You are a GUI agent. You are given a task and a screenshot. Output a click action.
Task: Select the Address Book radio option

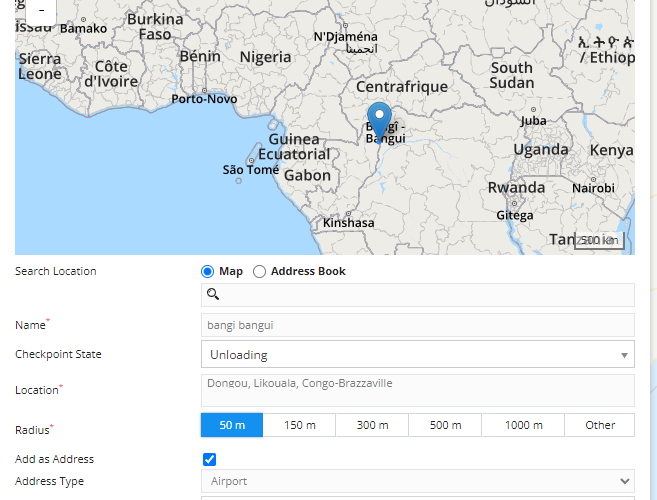pyautogui.click(x=260, y=271)
